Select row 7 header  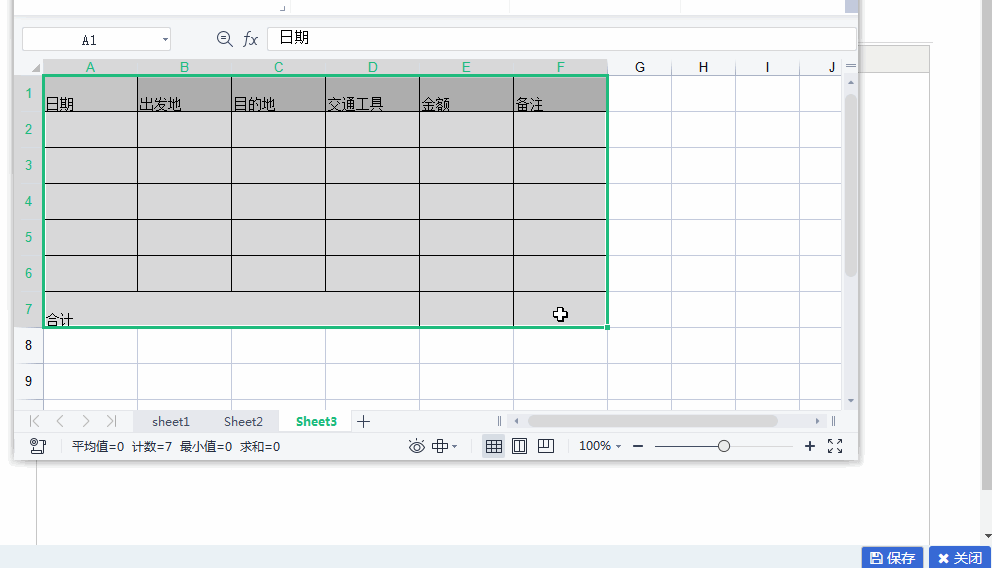coord(28,309)
